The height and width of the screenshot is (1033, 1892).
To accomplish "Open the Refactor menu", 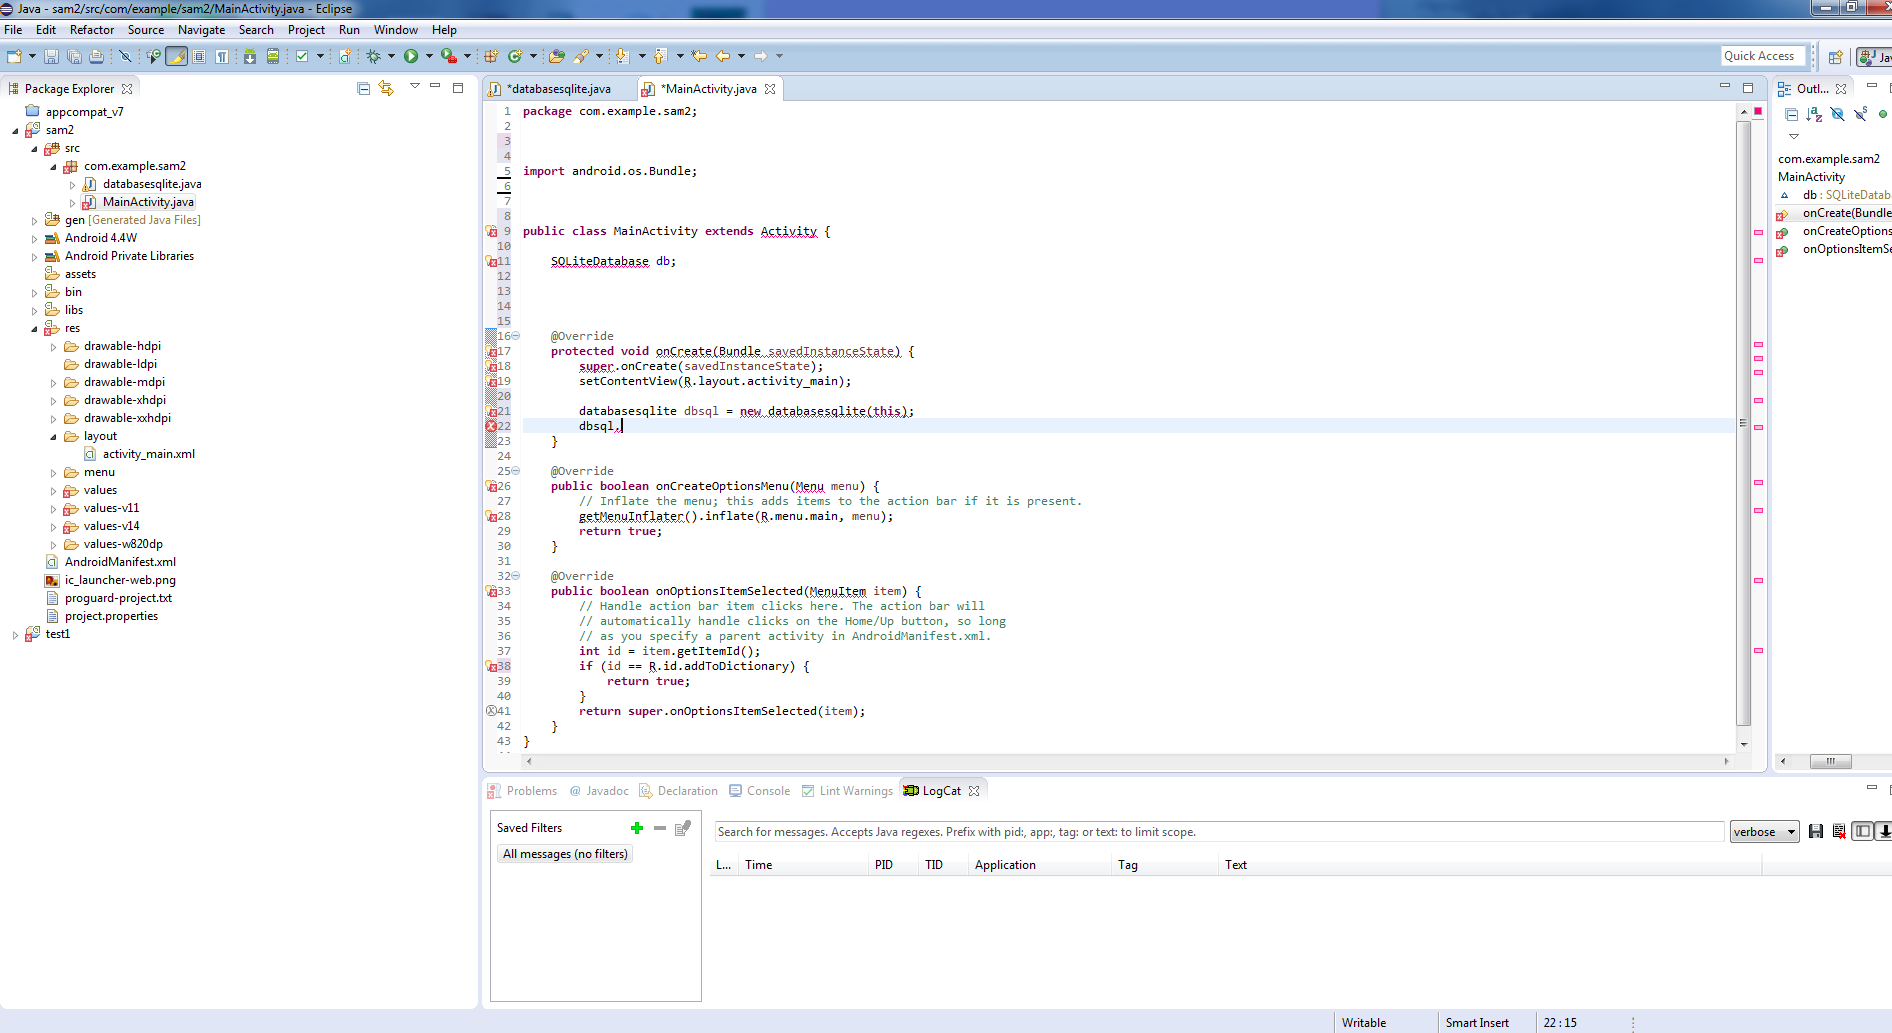I will (92, 30).
